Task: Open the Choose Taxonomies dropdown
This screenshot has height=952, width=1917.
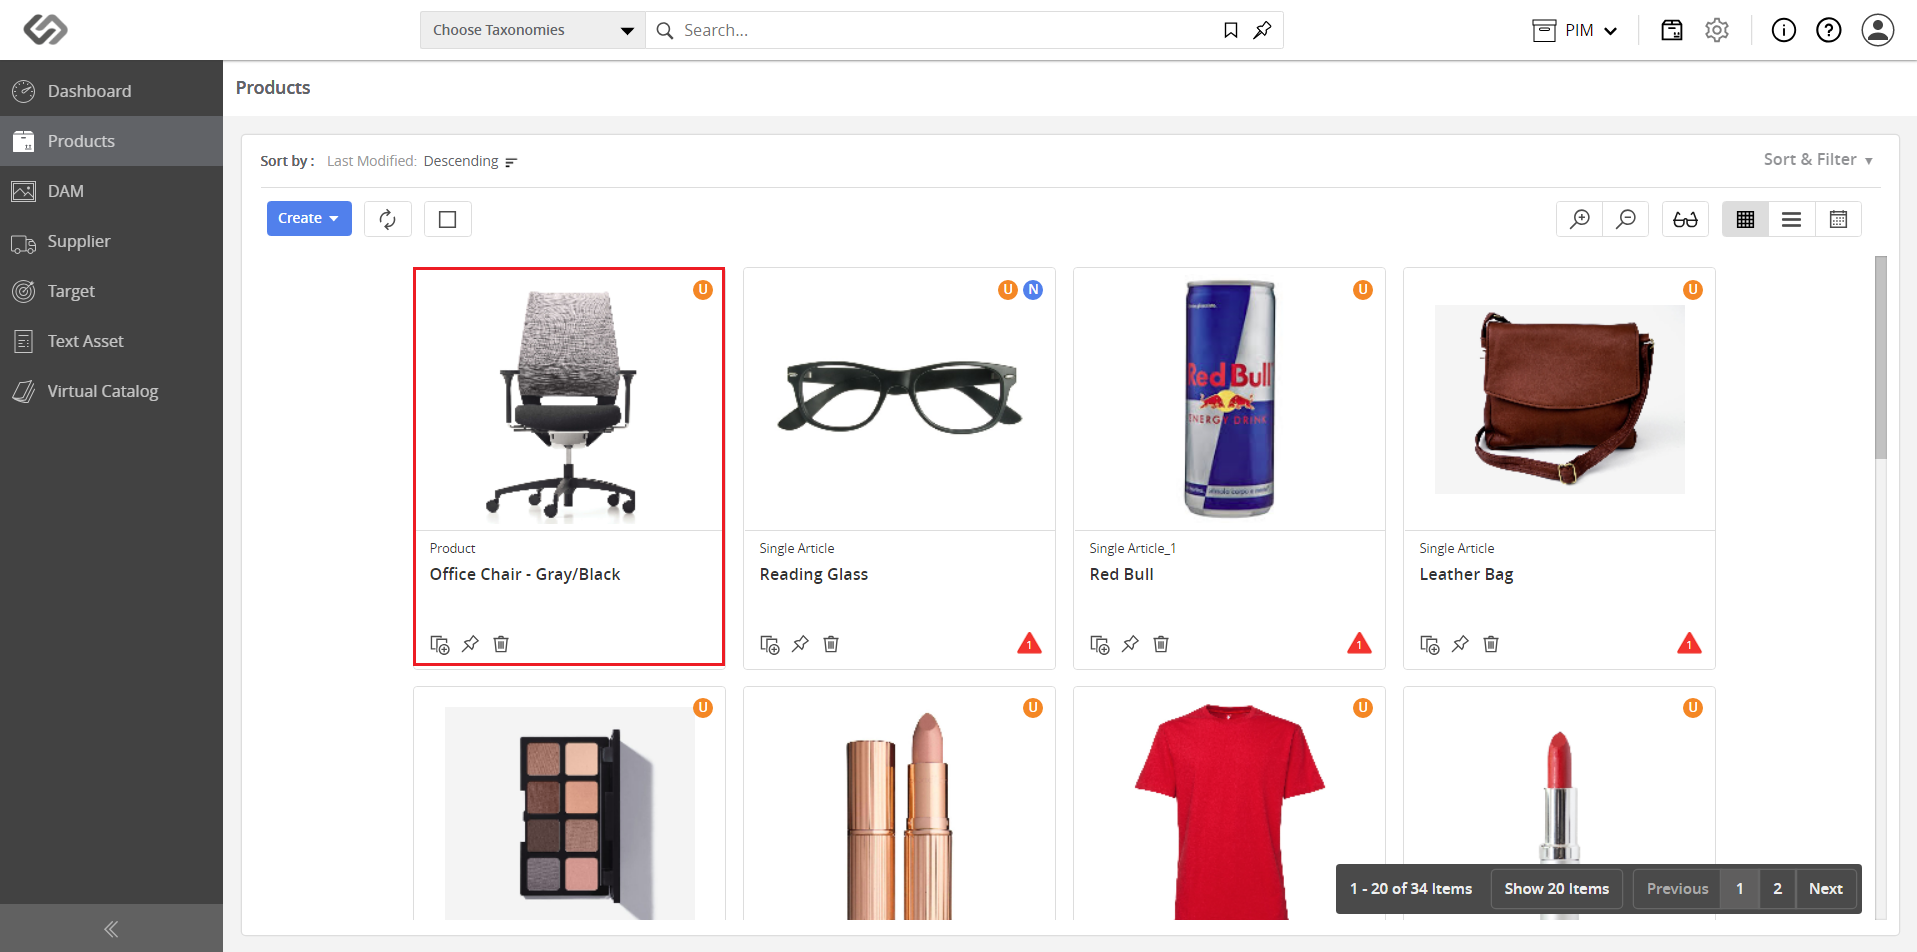Action: [533, 30]
